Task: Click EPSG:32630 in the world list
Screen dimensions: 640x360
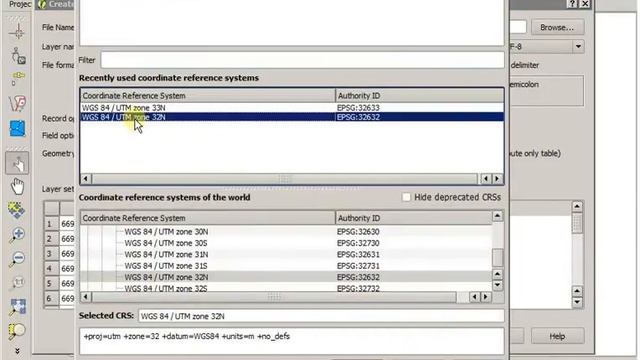Action: pyautogui.click(x=358, y=232)
